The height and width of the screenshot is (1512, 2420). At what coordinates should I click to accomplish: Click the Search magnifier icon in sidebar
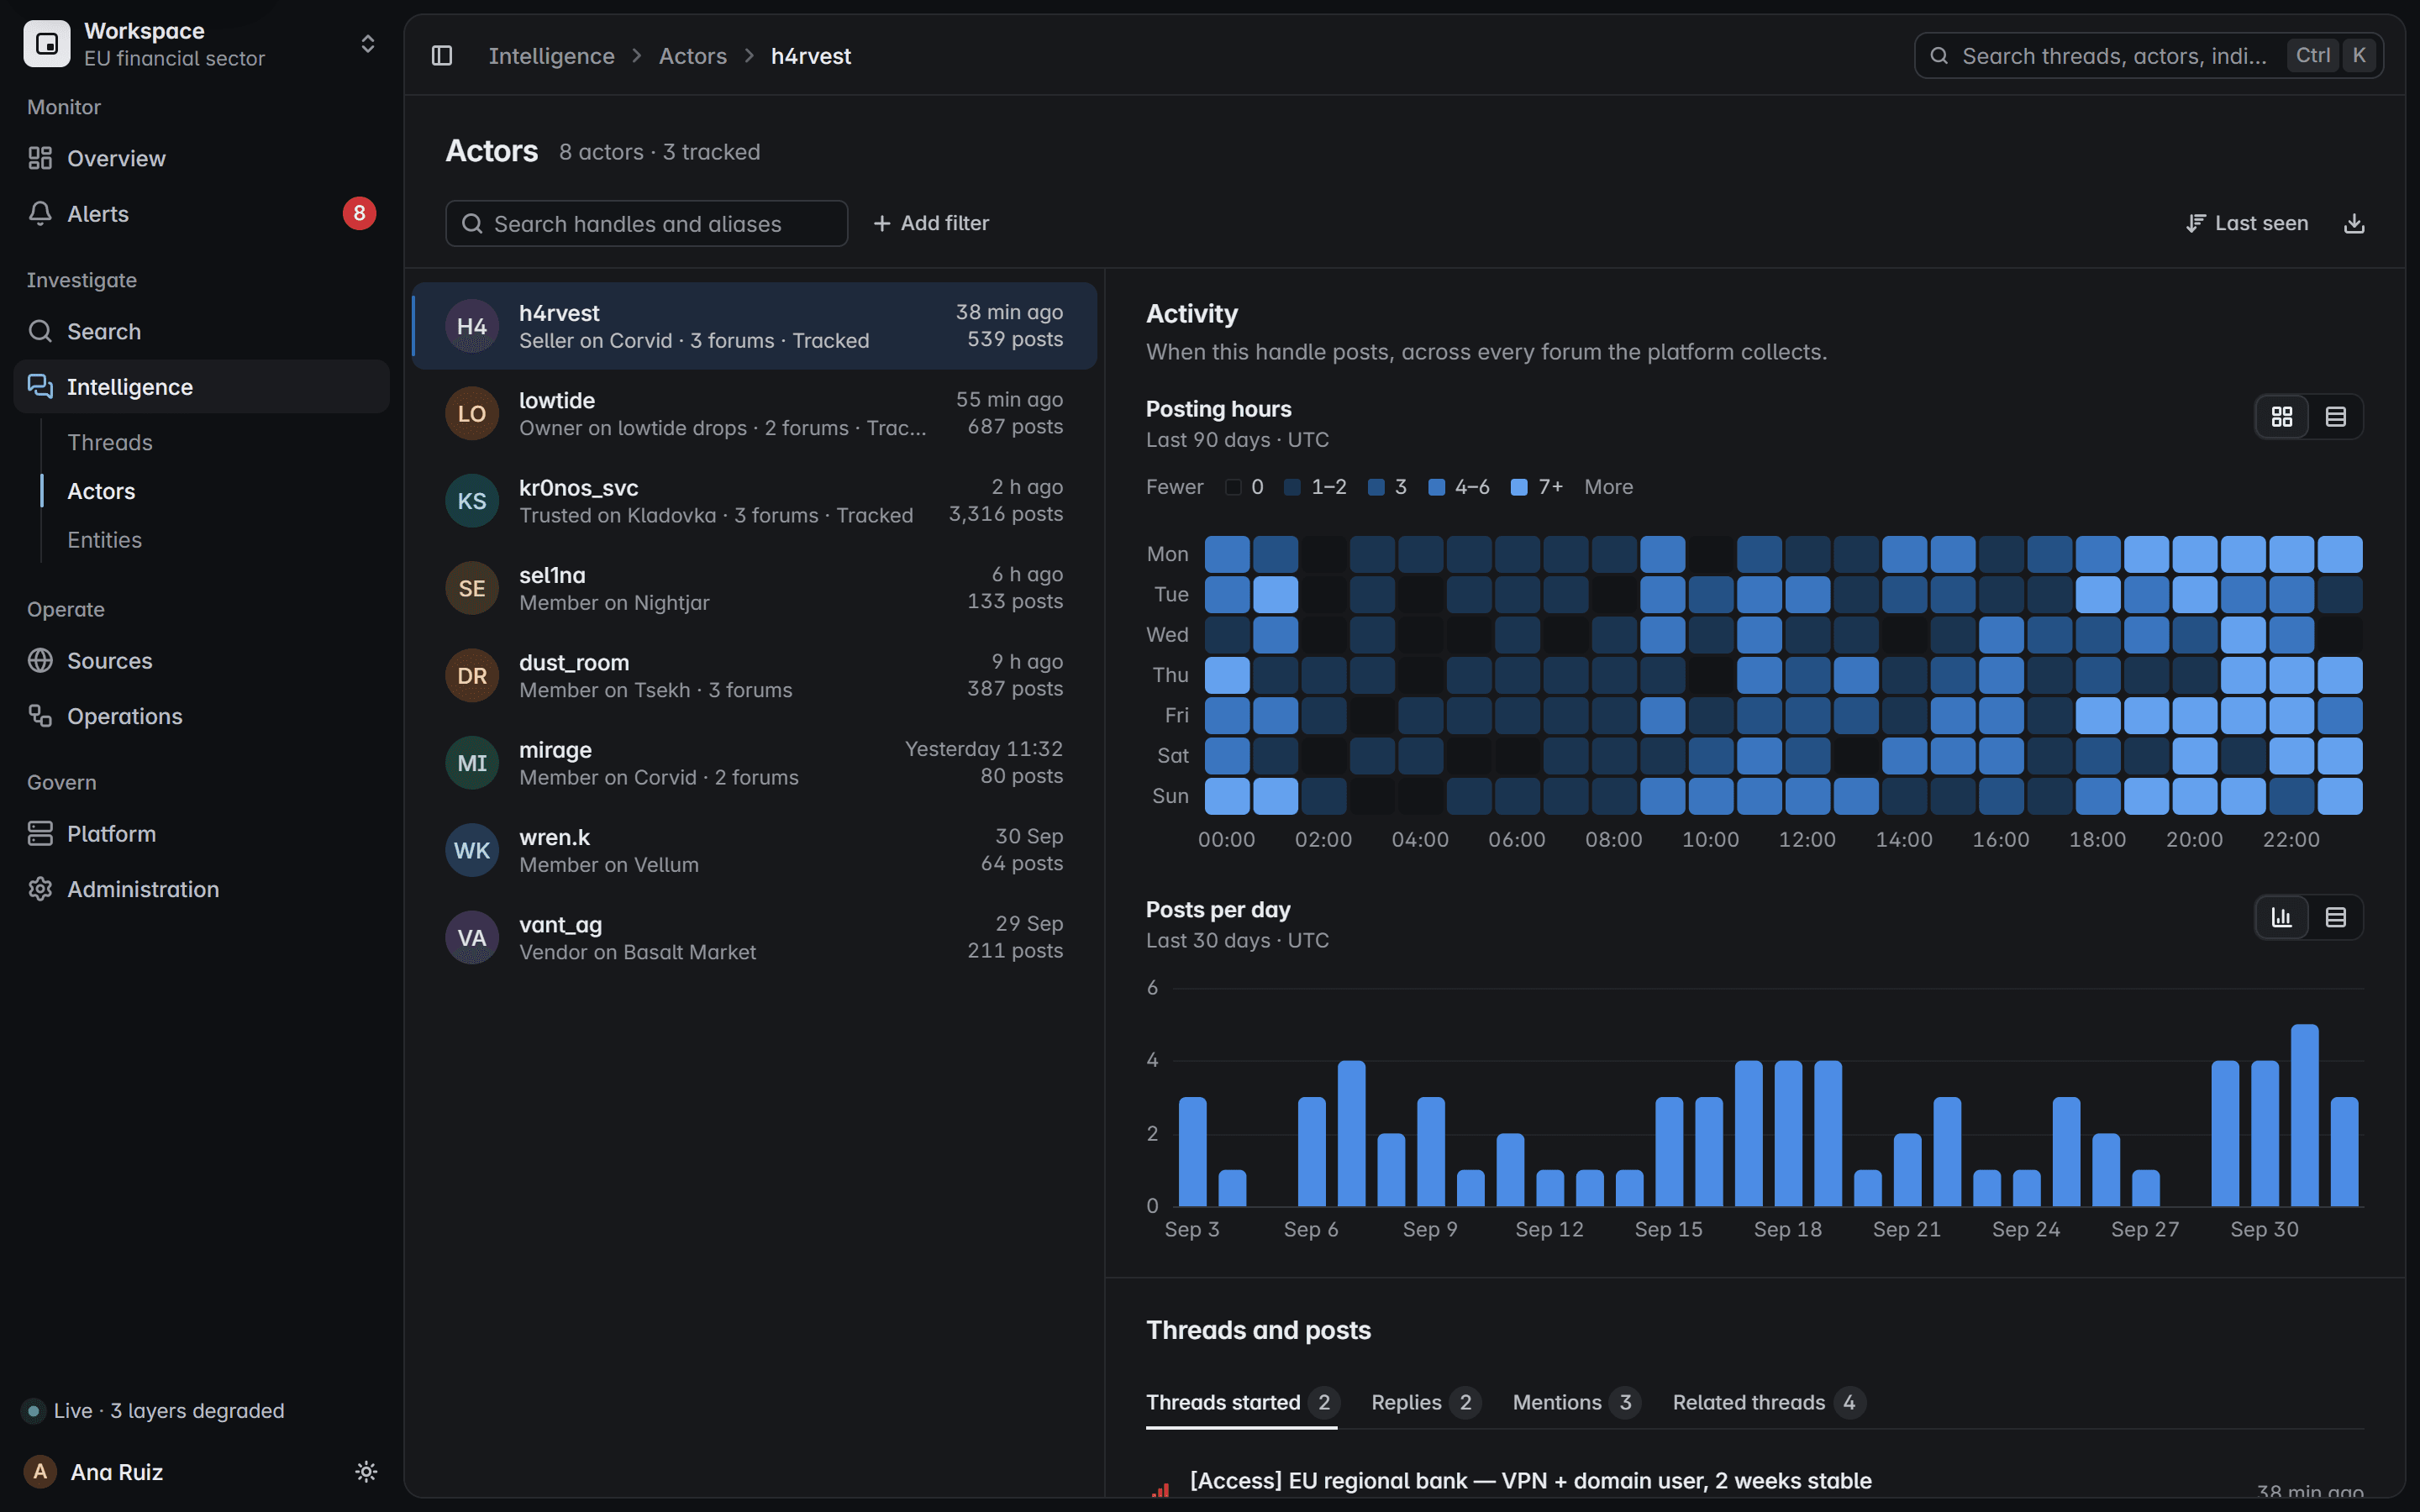coord(40,331)
